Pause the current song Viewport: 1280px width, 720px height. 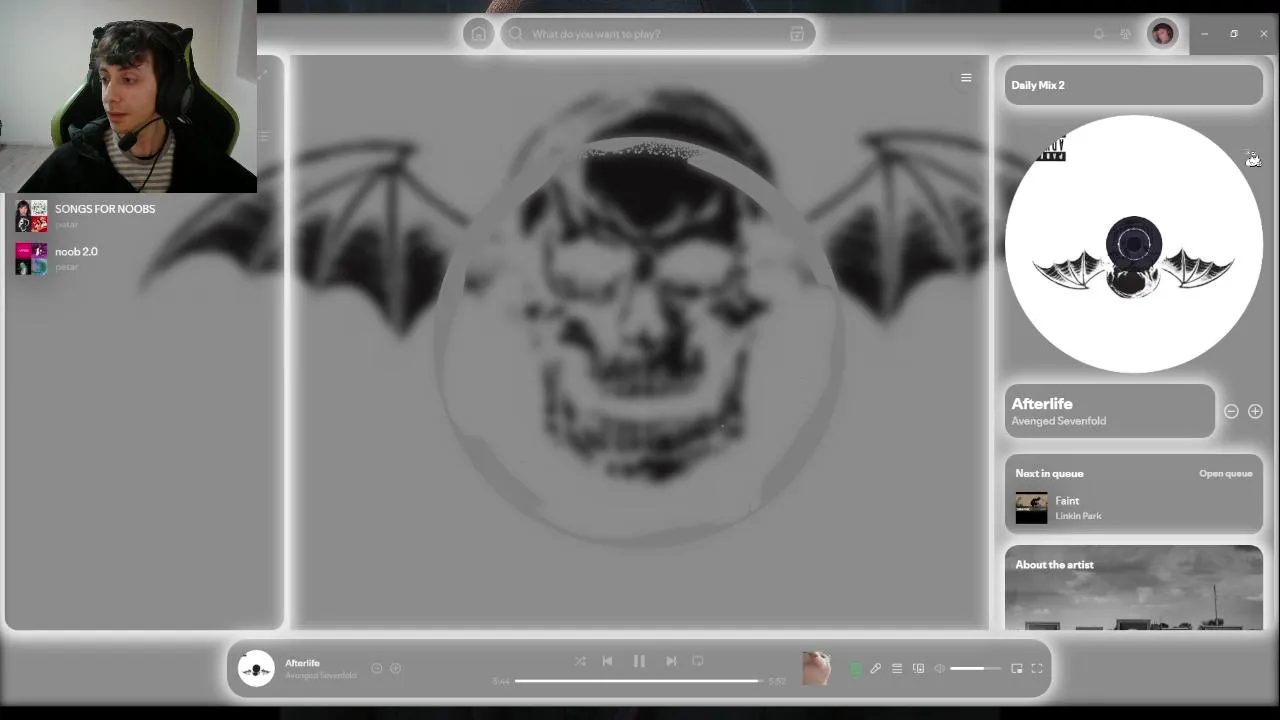(639, 661)
